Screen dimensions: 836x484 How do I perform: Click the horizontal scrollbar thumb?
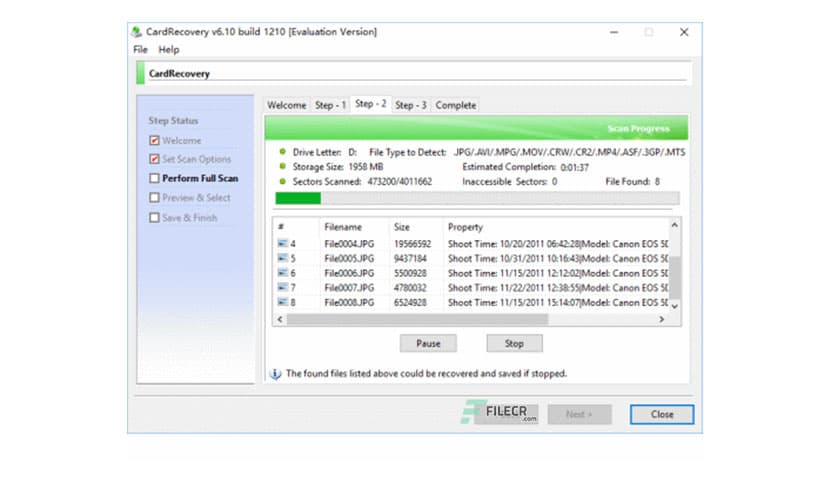pos(417,319)
